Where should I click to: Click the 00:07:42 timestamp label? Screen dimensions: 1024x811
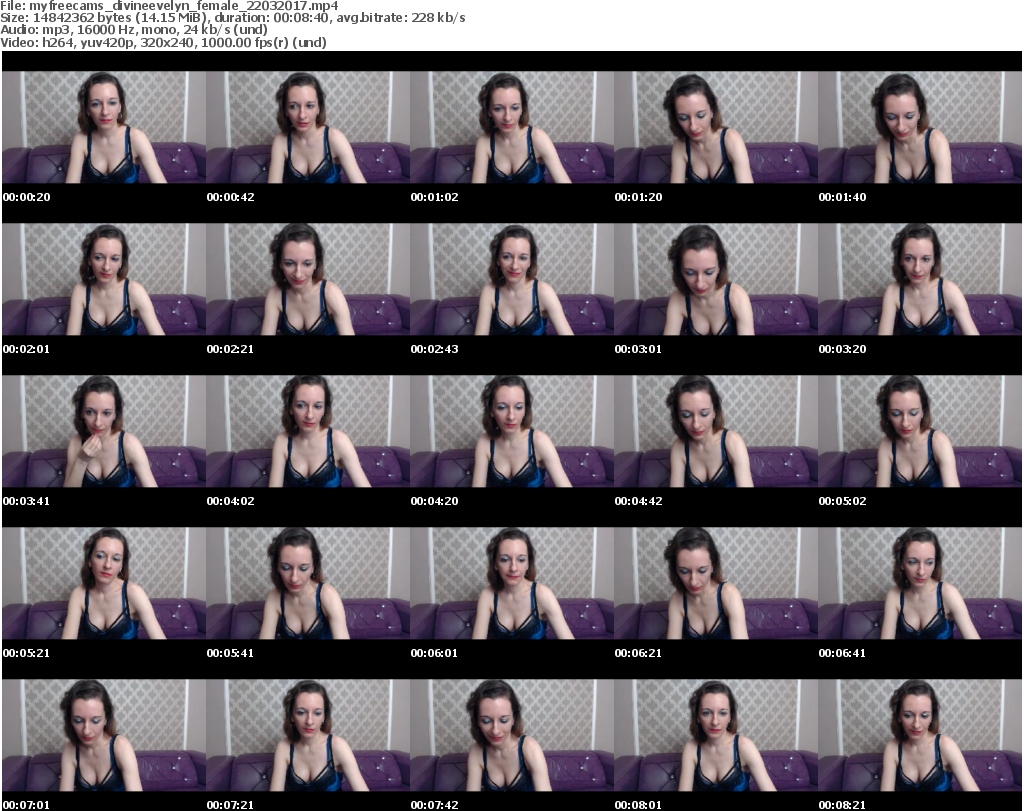coord(434,805)
